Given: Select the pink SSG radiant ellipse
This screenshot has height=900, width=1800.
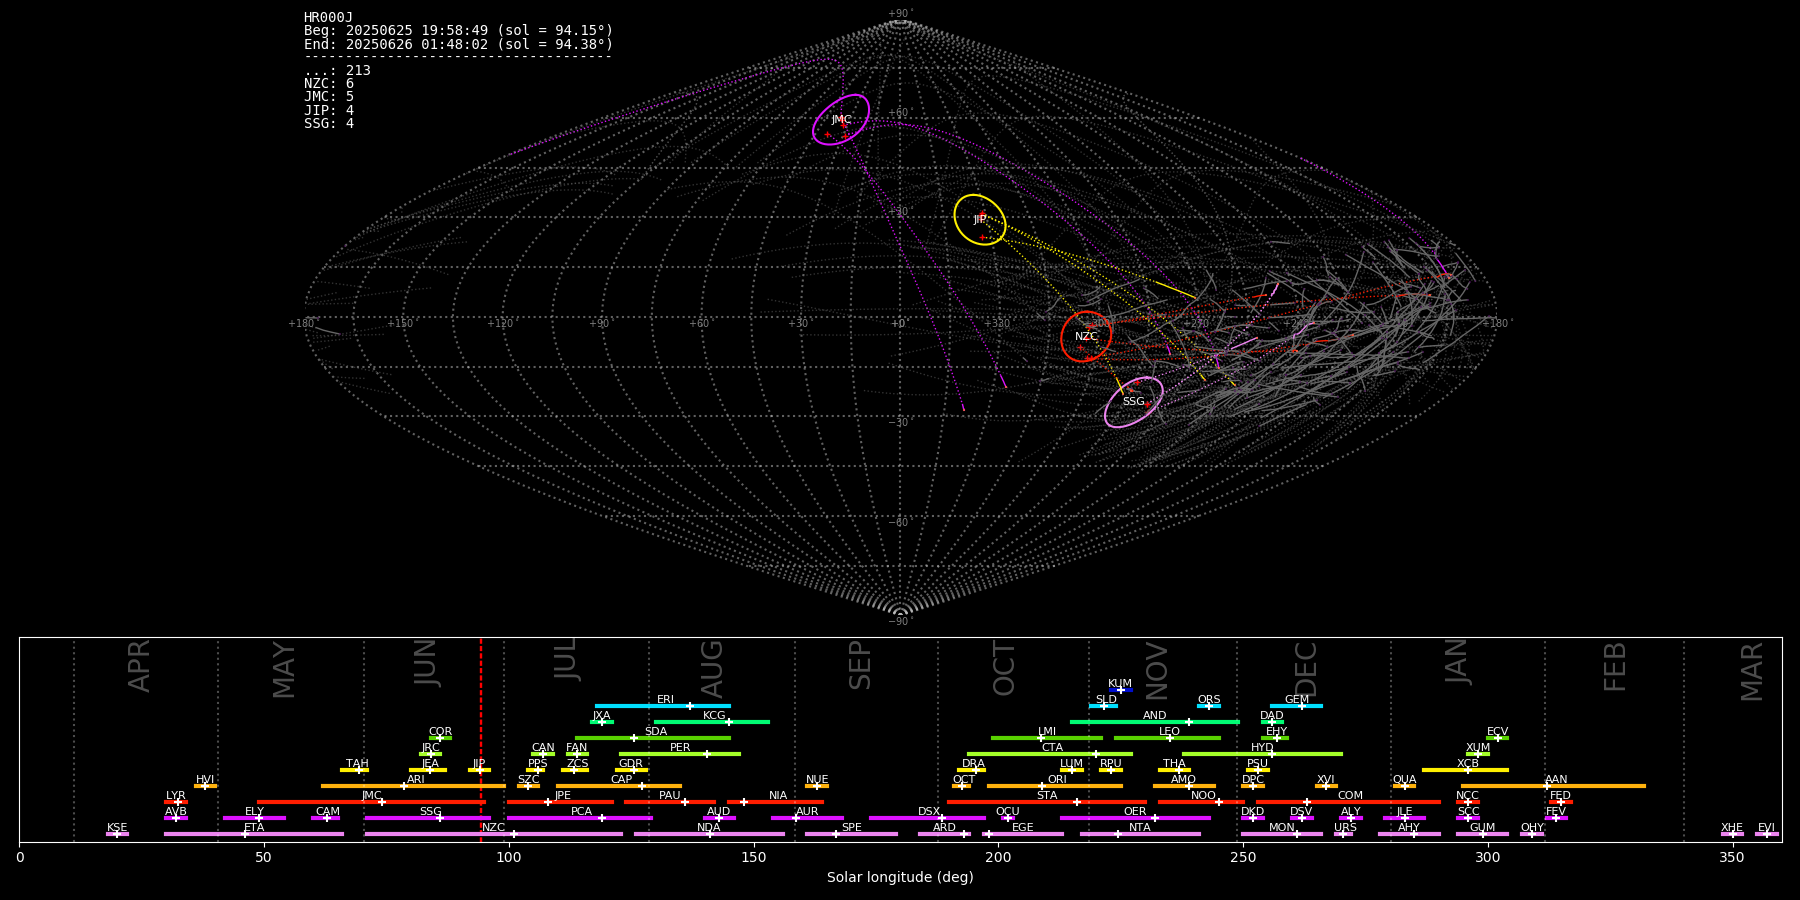Looking at the screenshot, I should 1134,402.
